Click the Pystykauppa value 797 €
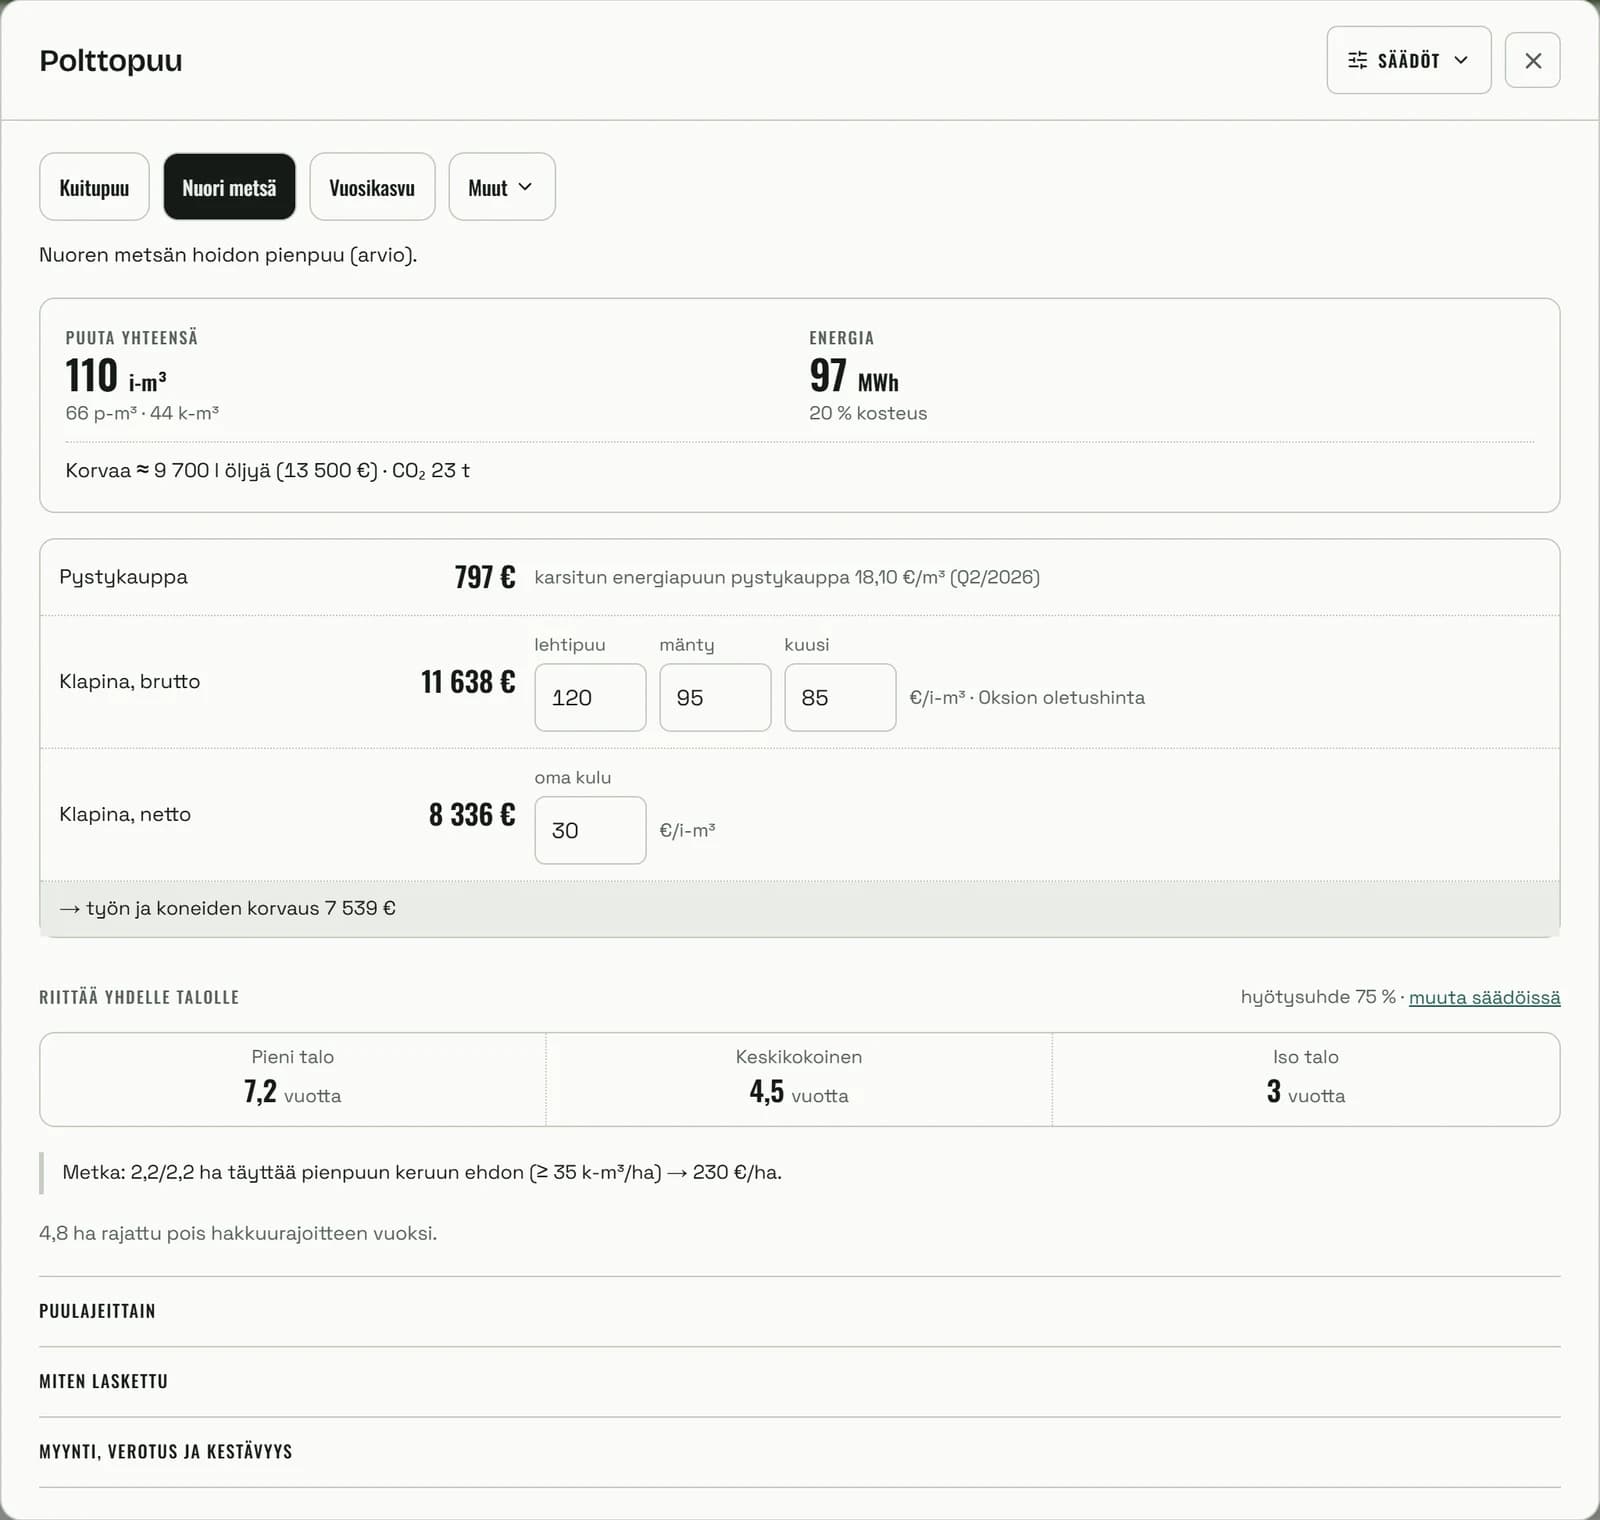This screenshot has height=1520, width=1600. pos(485,577)
